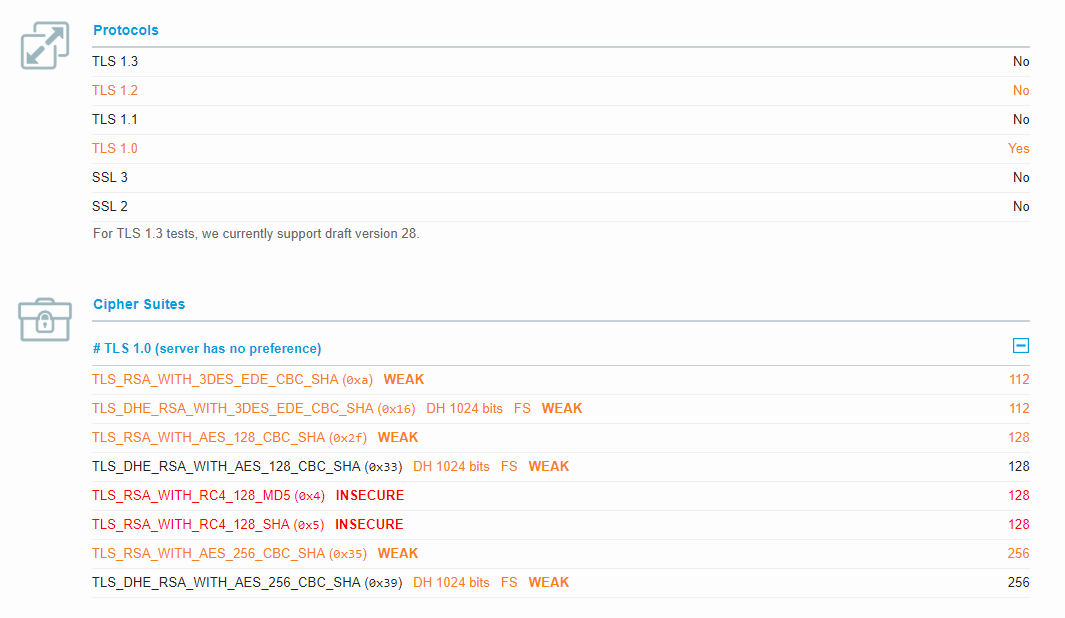Click TLS_DHE_RSA_WITH_AES_128_CBC_SHA (0x33) cipher name
The width and height of the screenshot is (1065, 618).
click(x=247, y=467)
